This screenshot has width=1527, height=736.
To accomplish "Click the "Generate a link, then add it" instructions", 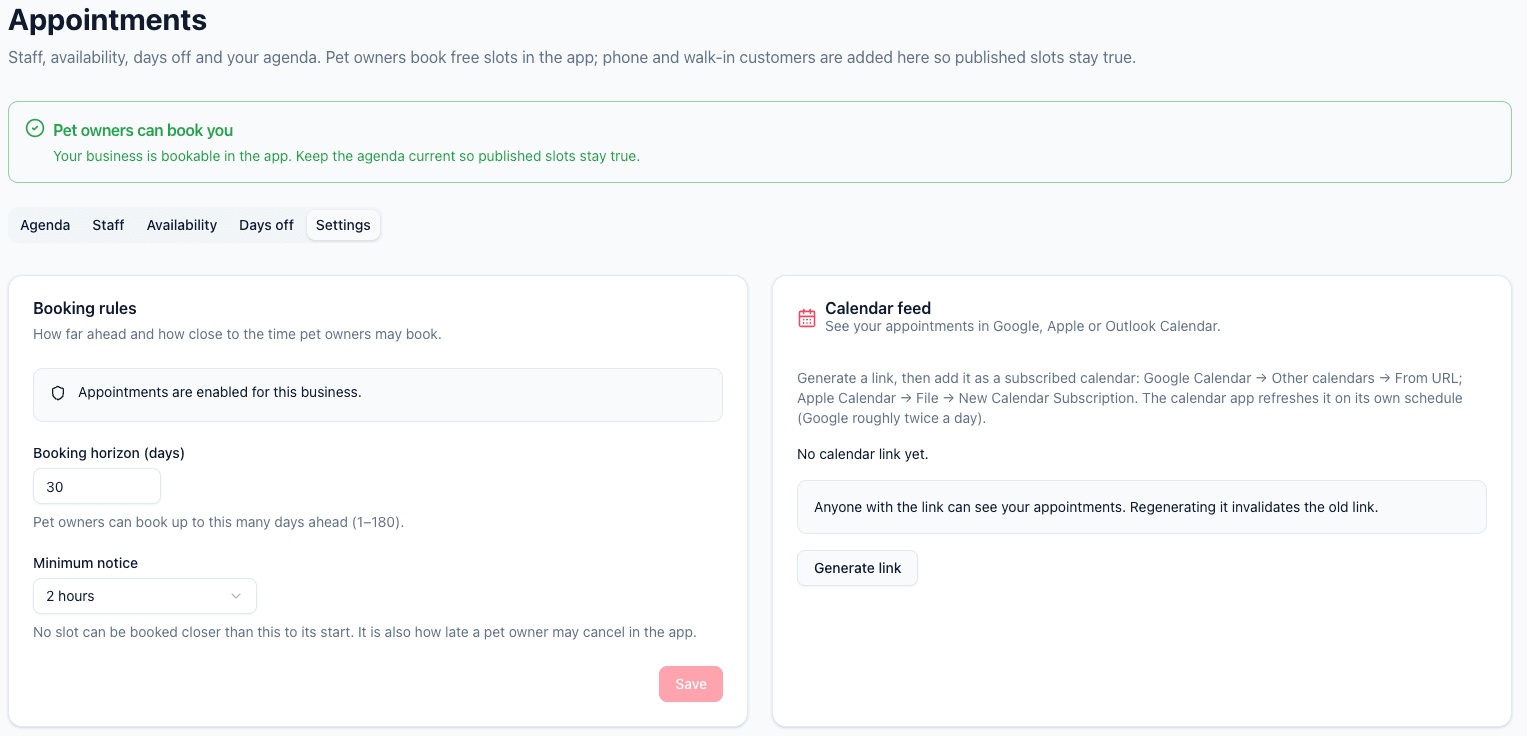I will [x=1130, y=398].
